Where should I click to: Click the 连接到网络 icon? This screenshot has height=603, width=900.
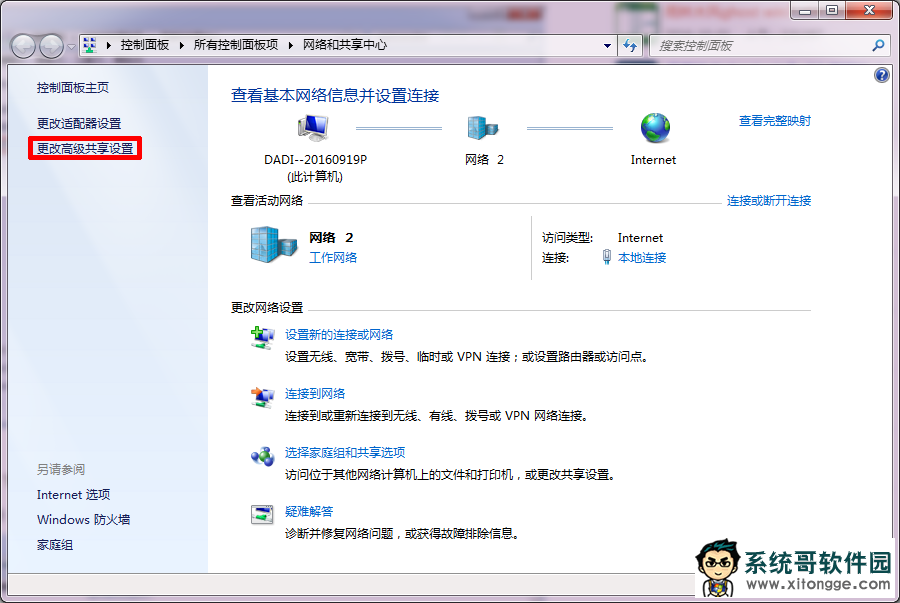(263, 397)
